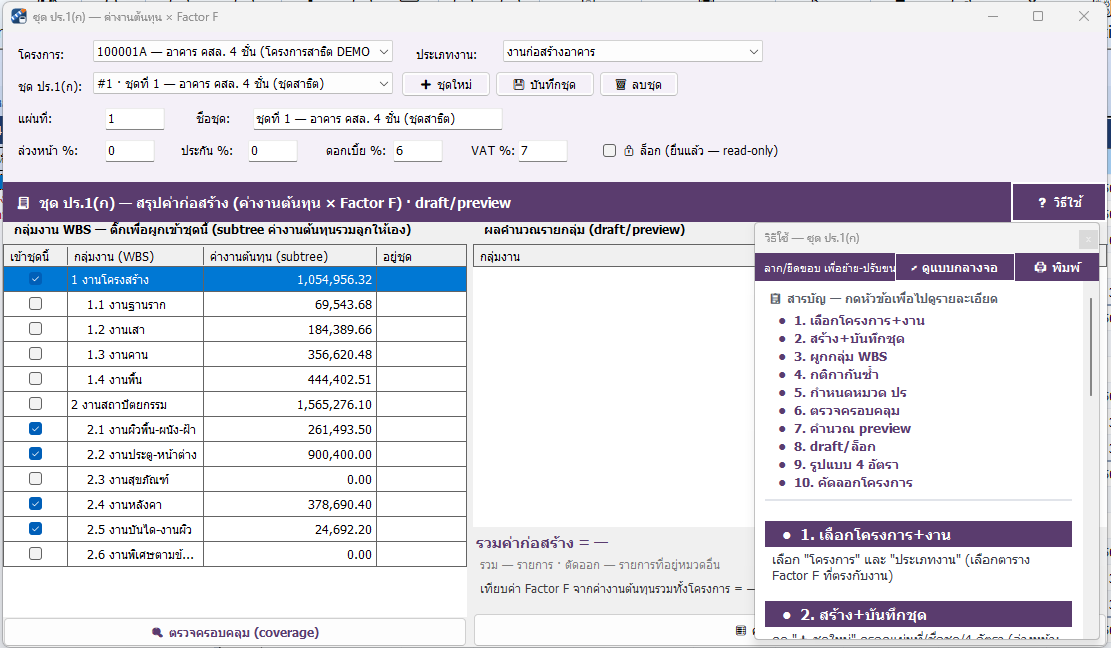Click the trash icon on ลบชุด button
Image resolution: width=1111 pixels, height=648 pixels.
pos(621,84)
